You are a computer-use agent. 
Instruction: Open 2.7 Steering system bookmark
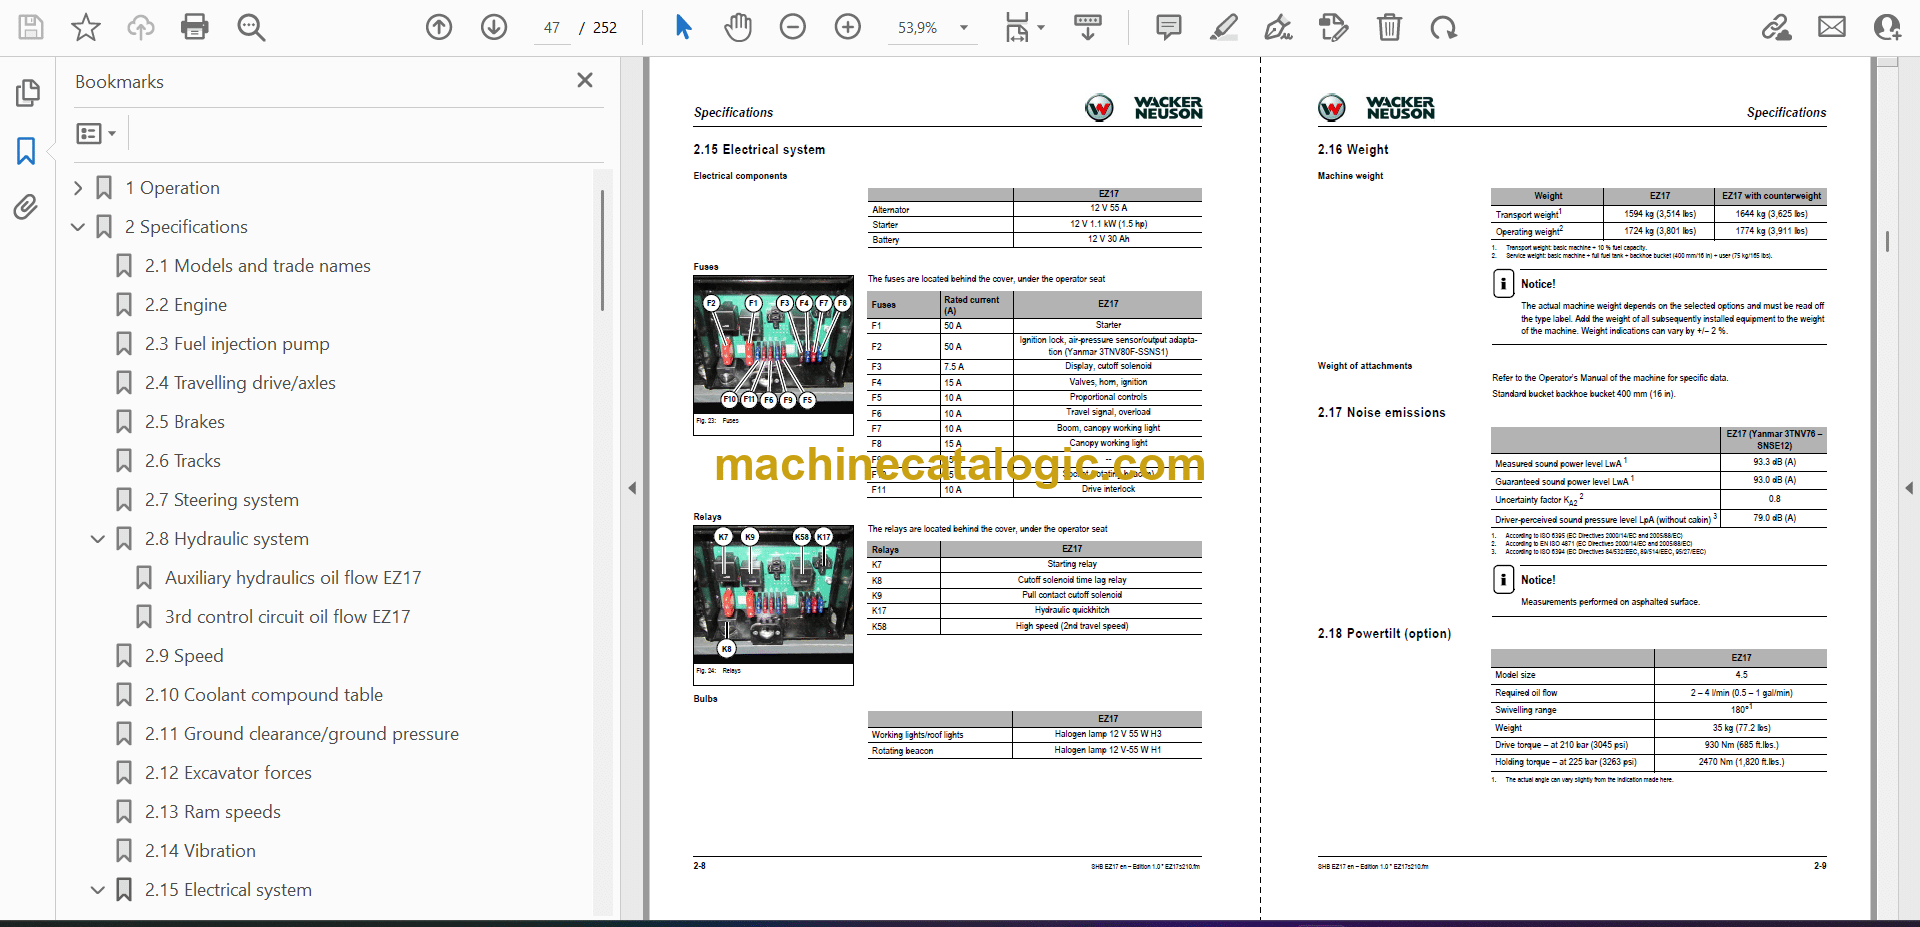[221, 500]
